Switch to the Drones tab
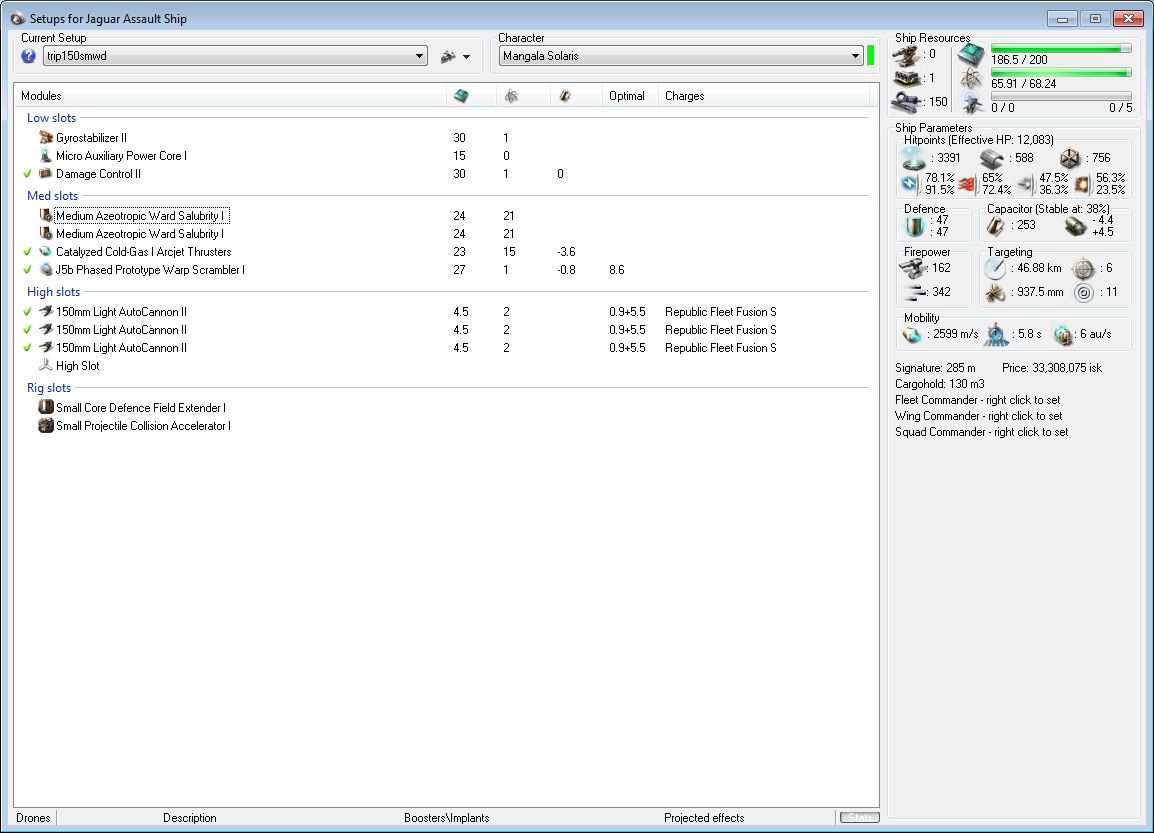1154x833 pixels. click(34, 818)
